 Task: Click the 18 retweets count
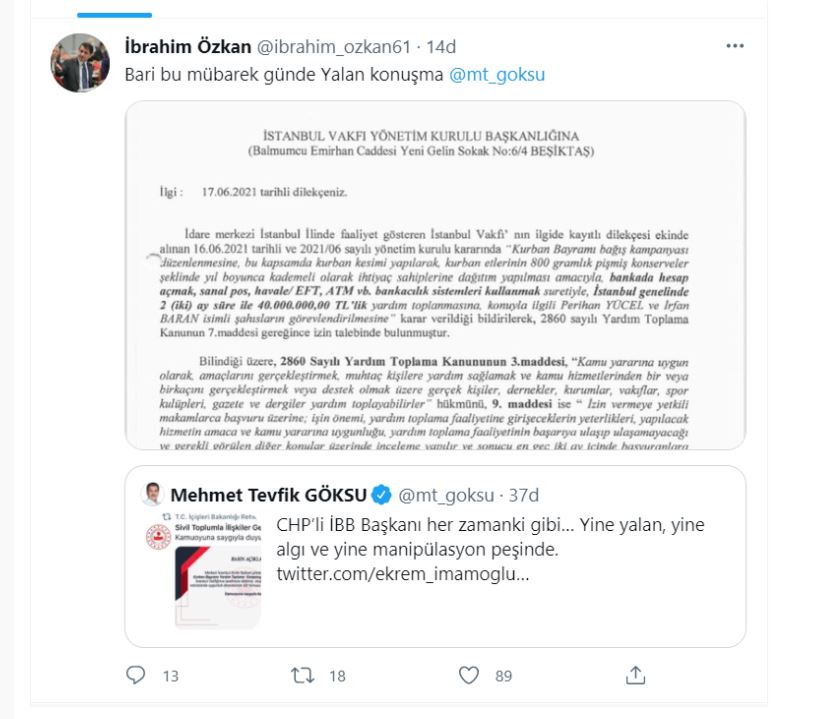point(337,676)
